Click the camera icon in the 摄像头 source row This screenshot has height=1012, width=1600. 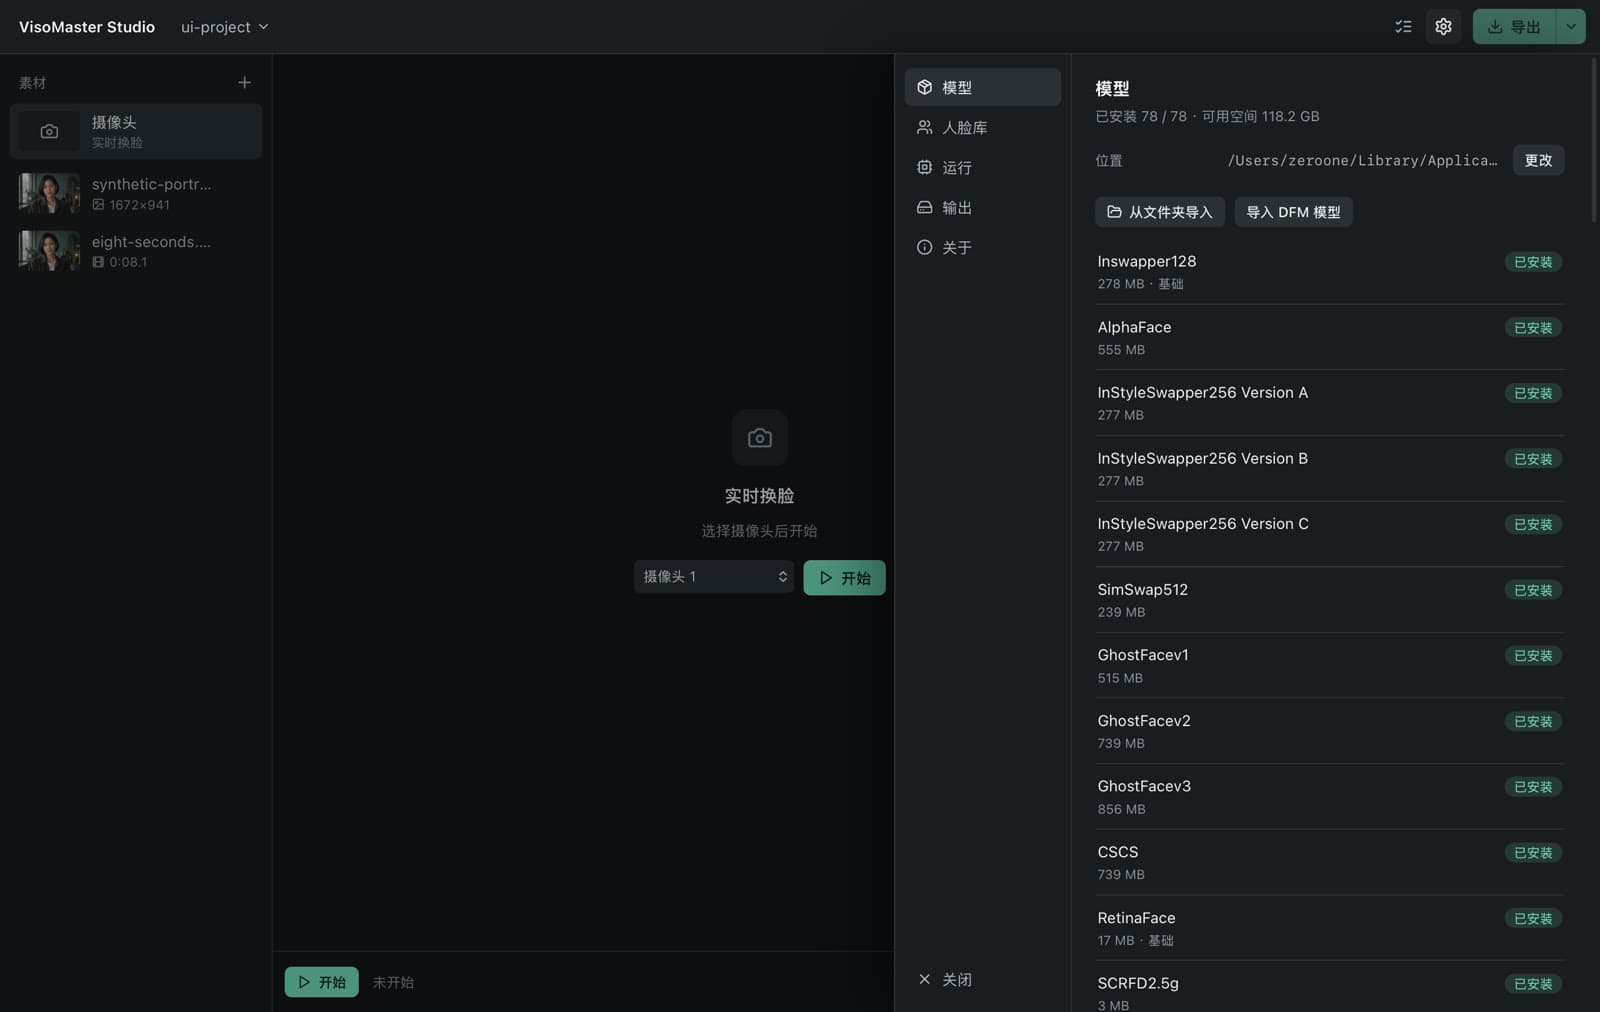(x=49, y=131)
